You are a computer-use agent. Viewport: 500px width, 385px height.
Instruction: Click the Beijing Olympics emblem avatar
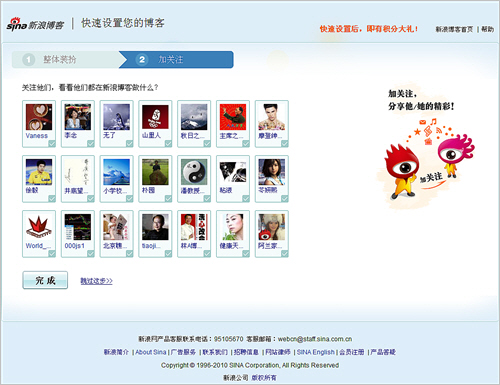(155, 117)
